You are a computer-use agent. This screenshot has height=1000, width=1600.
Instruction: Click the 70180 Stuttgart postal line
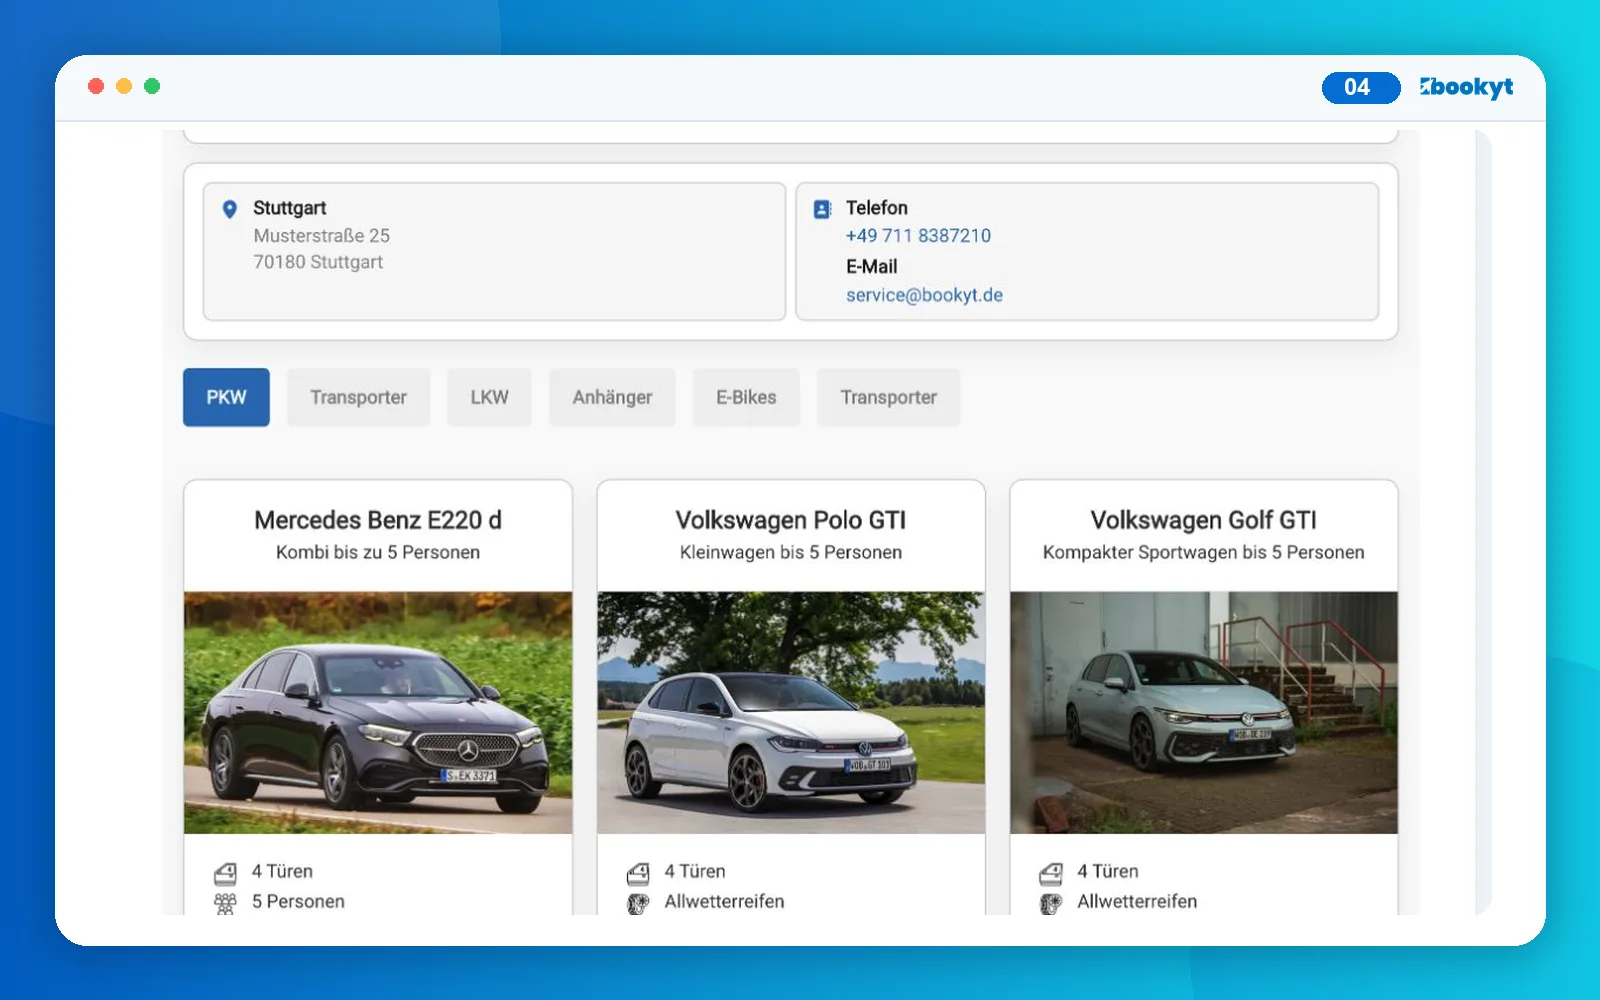[318, 262]
